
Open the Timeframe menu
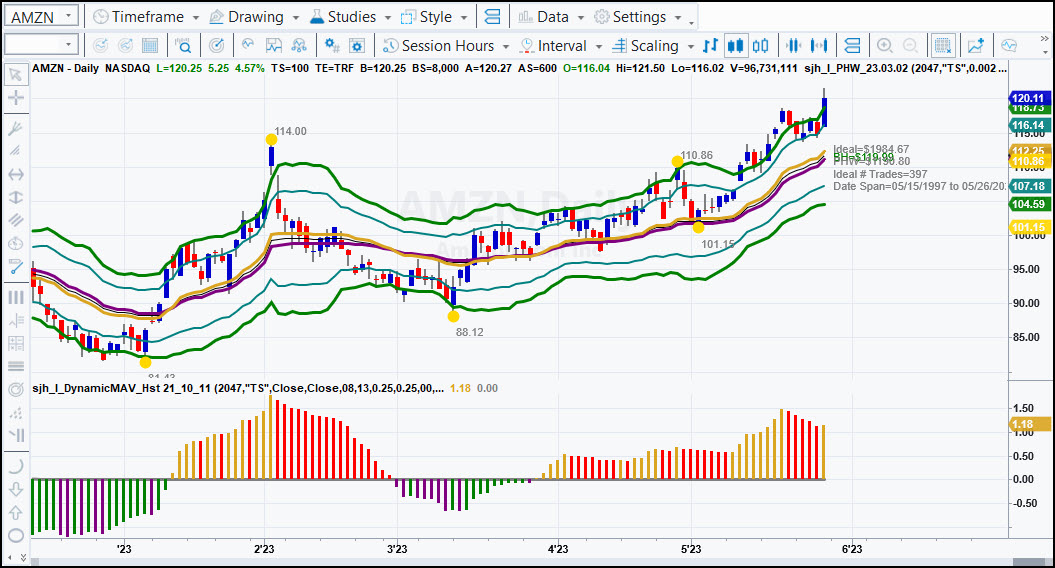pos(139,17)
